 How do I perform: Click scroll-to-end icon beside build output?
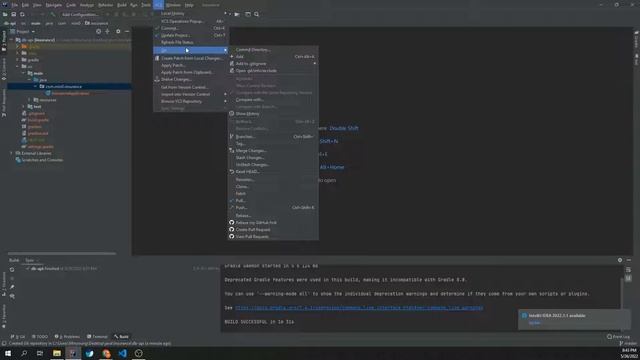(628, 278)
